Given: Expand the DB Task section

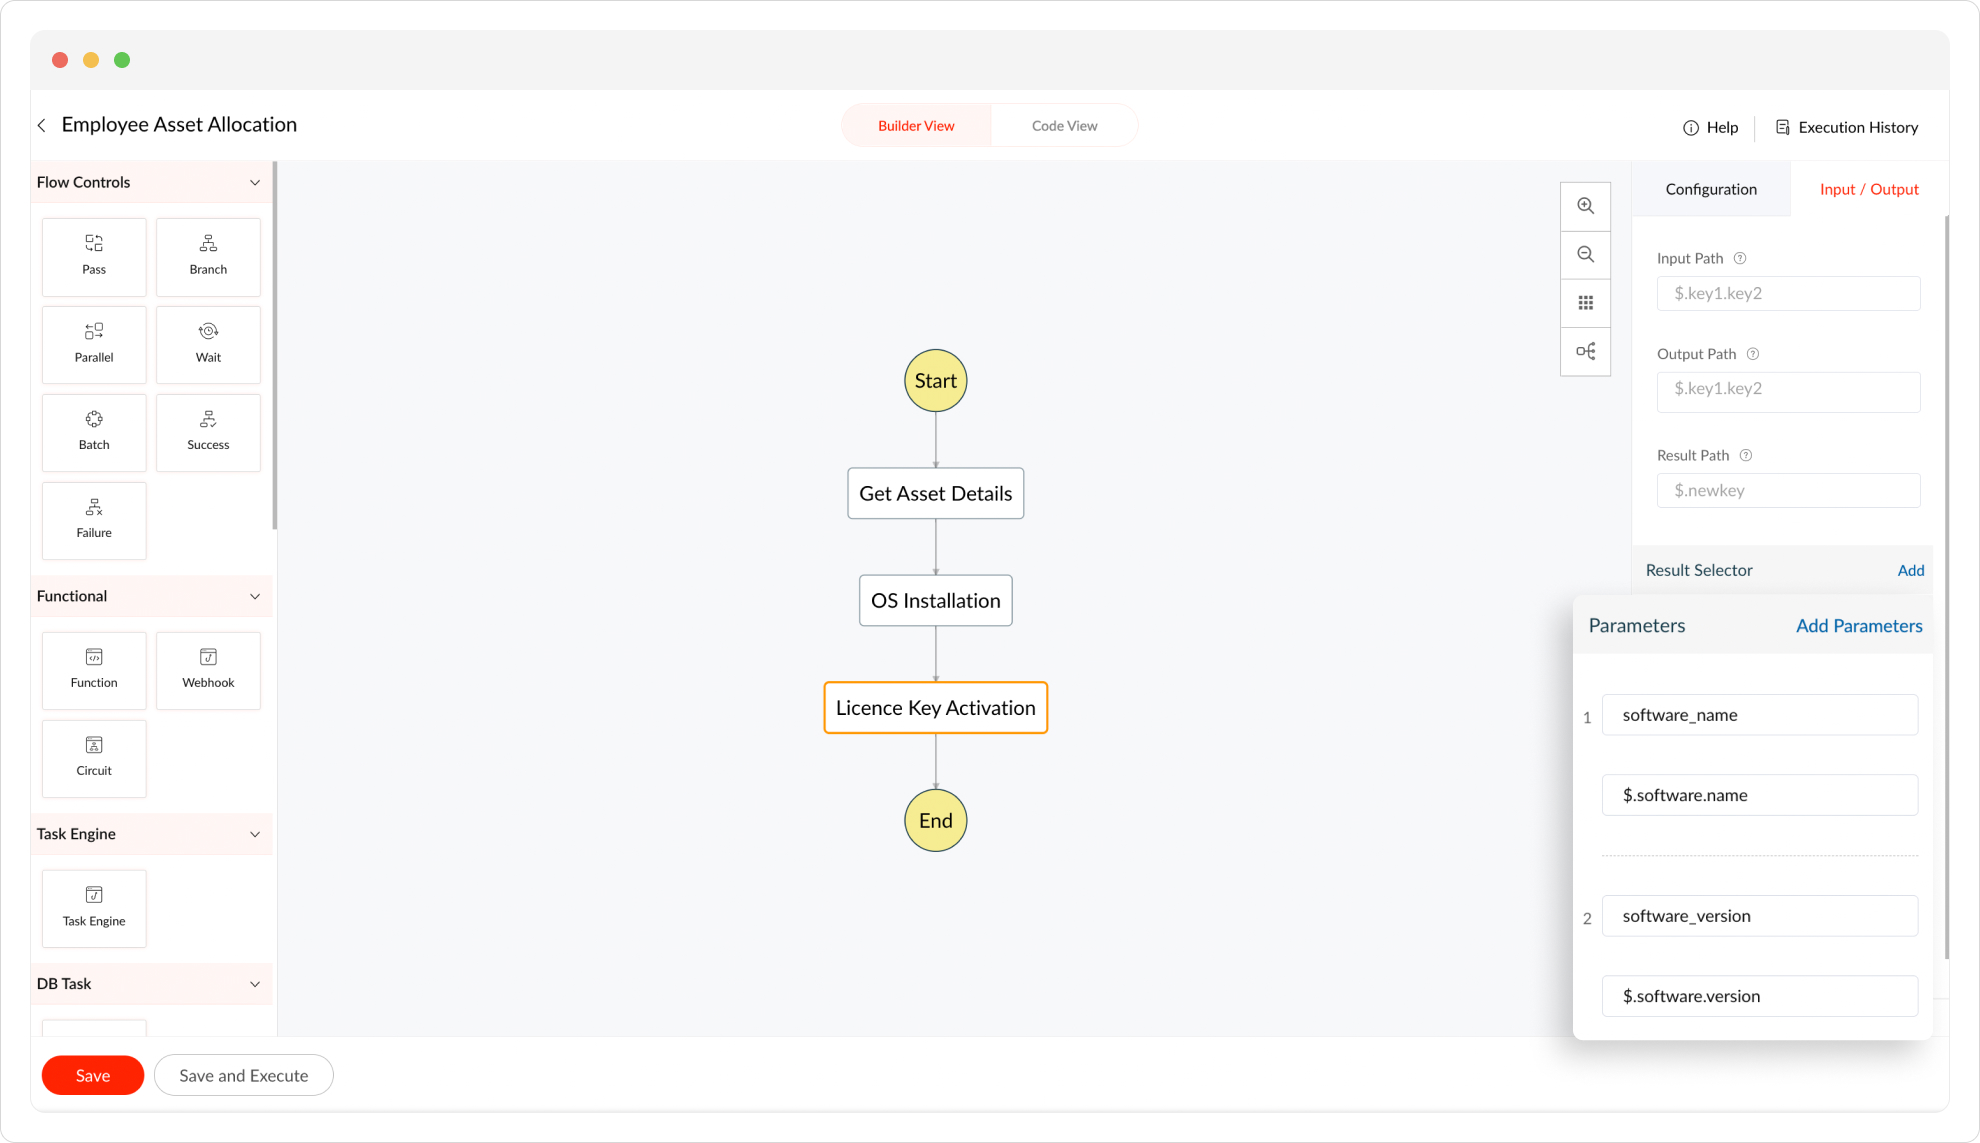Looking at the screenshot, I should click(x=255, y=985).
